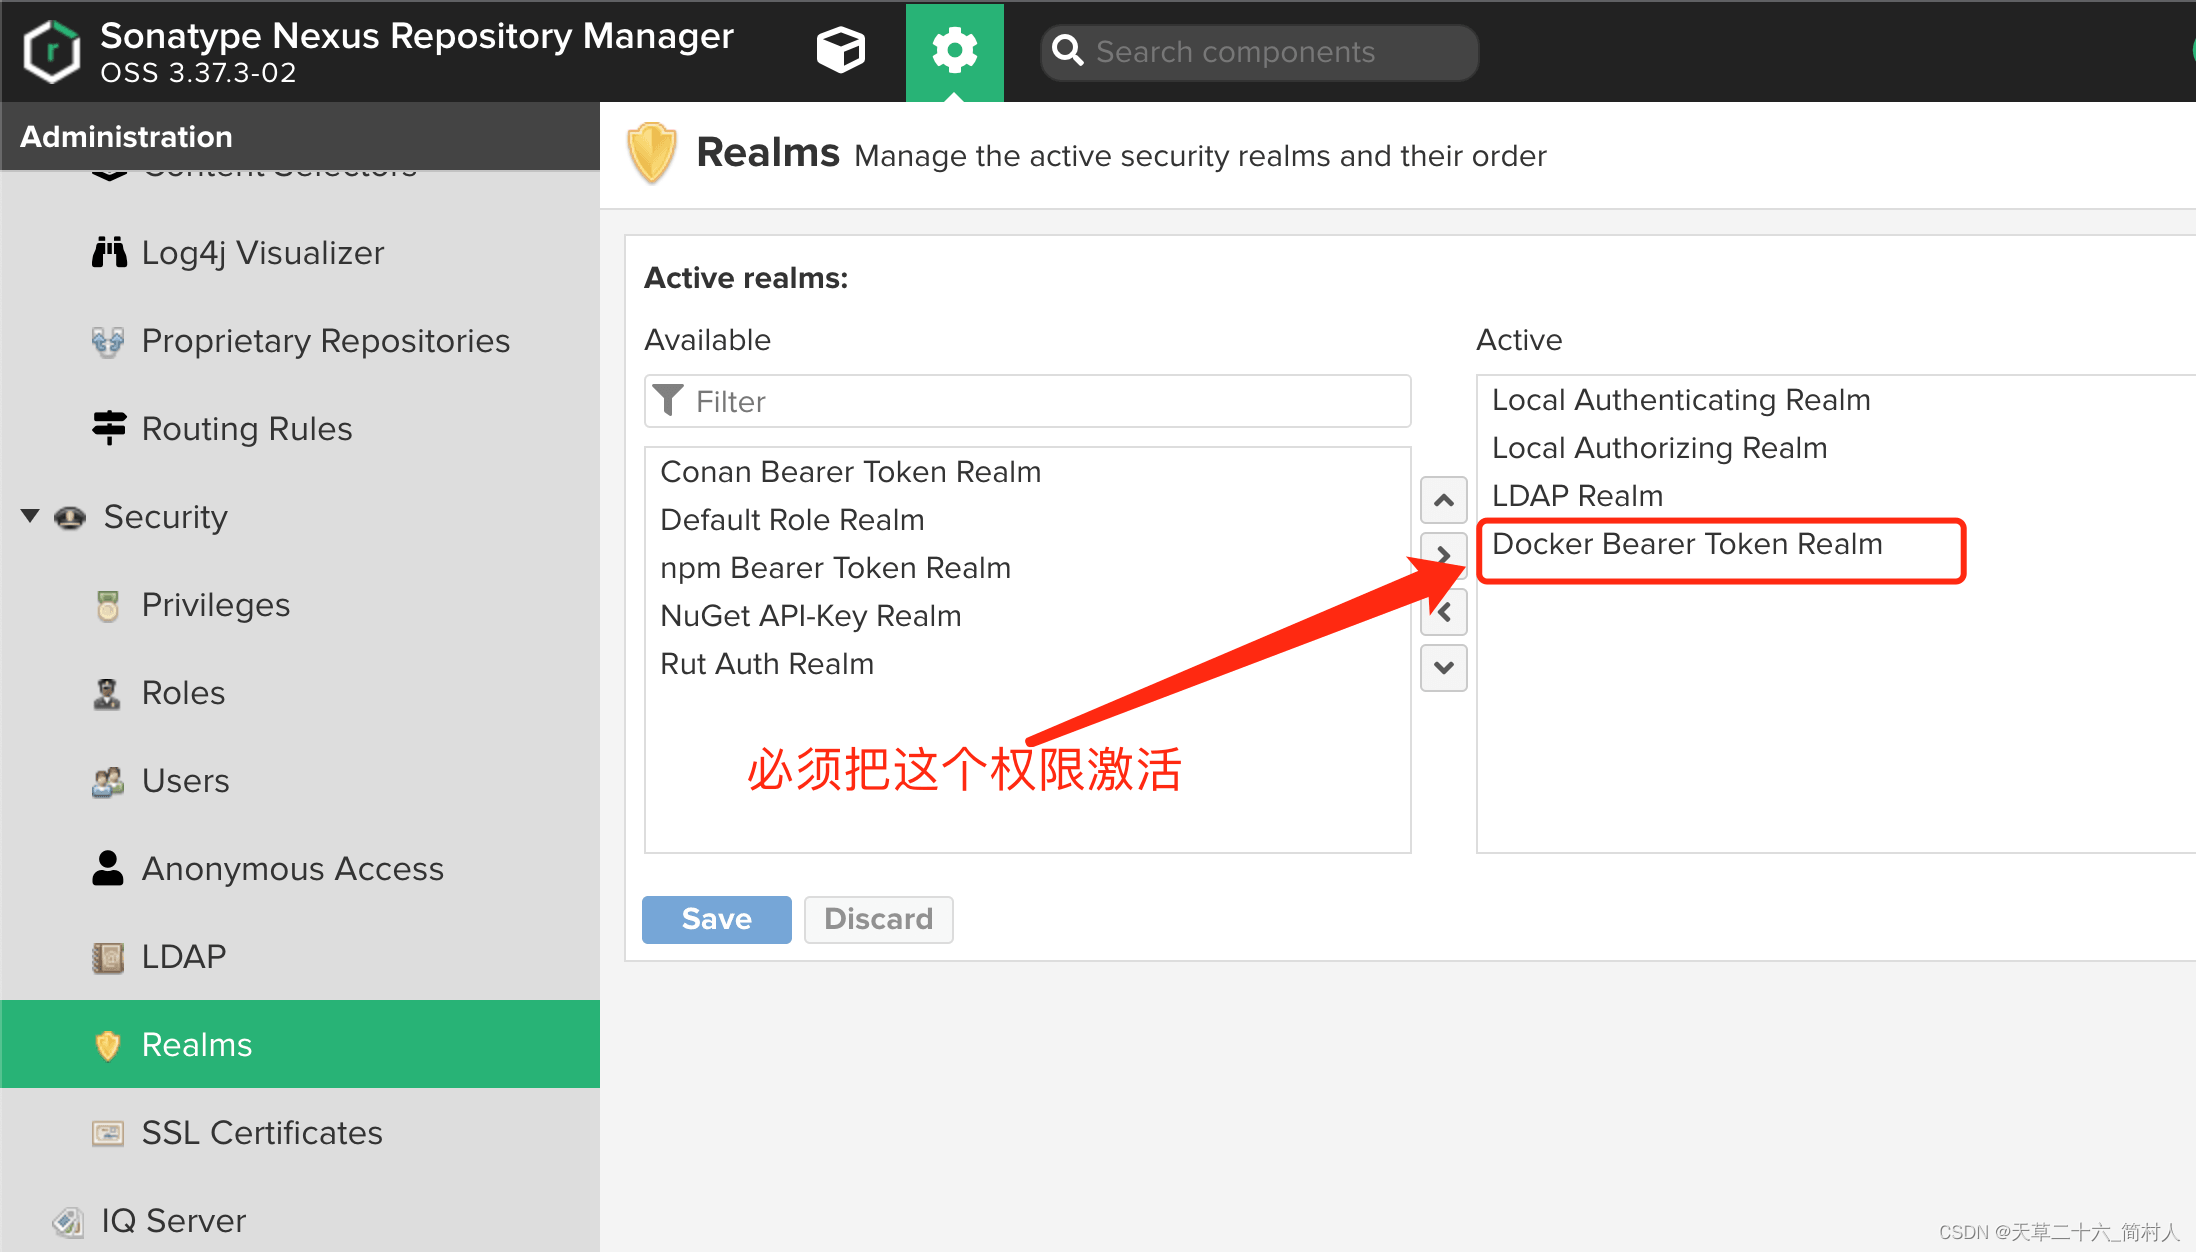Select npm Bearer Token Realm
The height and width of the screenshot is (1252, 2196).
pyautogui.click(x=836, y=568)
